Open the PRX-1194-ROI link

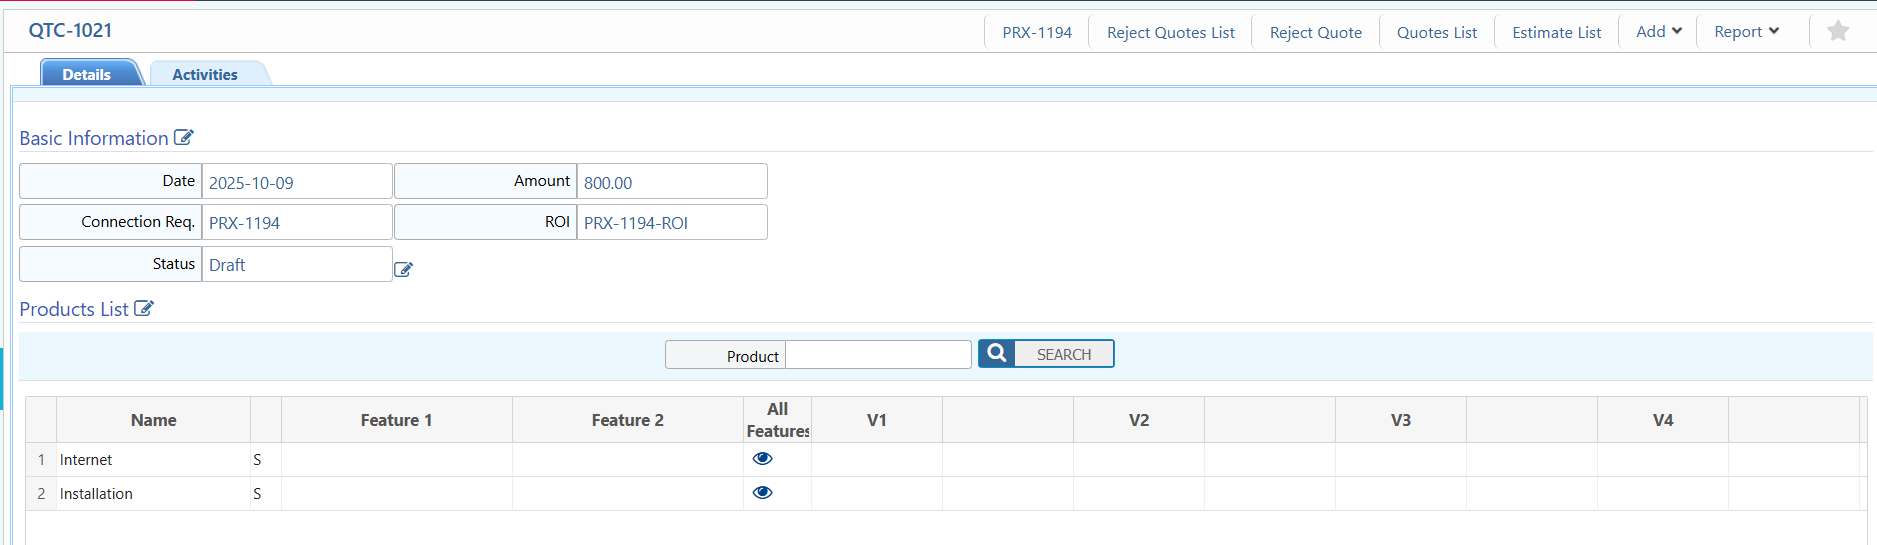click(x=636, y=223)
